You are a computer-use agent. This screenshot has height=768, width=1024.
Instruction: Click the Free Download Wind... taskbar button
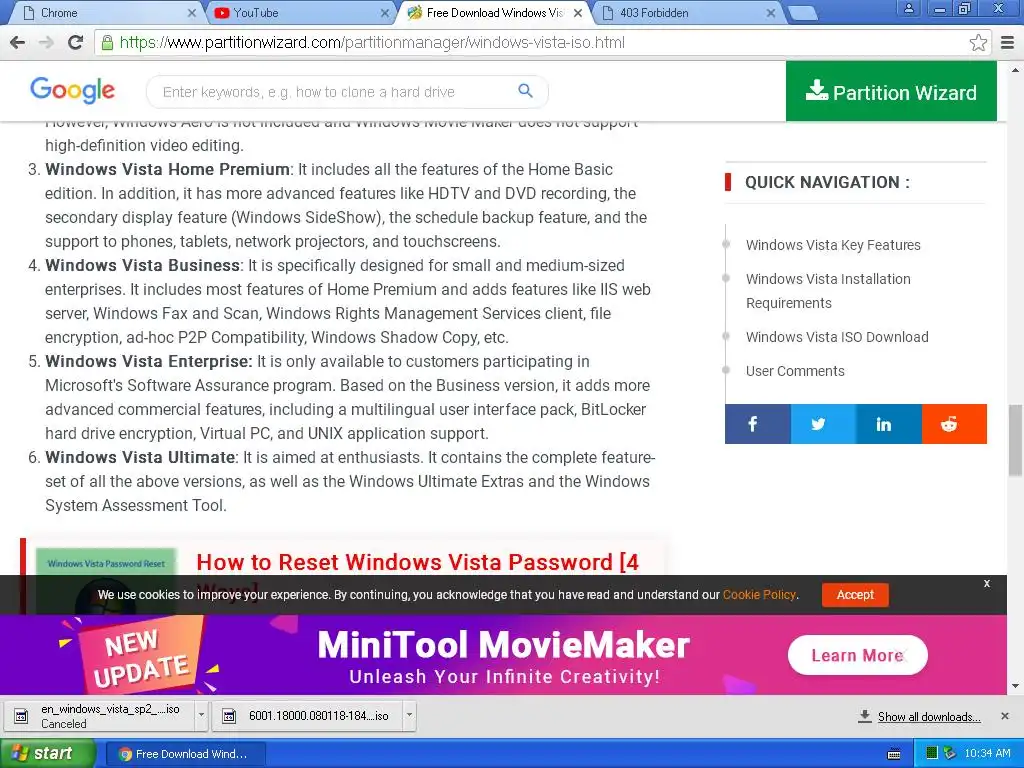[185, 754]
